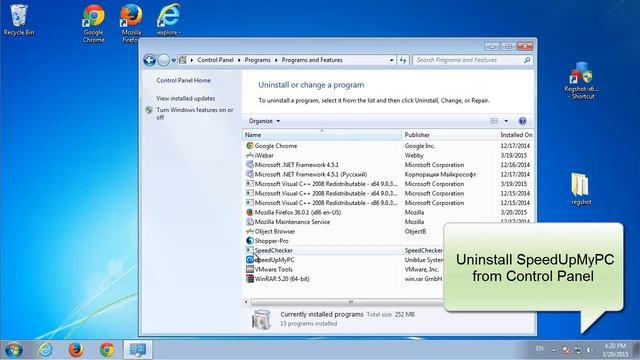Screen dimensions: 640x360
Task: Open Control Panel Home link
Action: click(x=183, y=80)
